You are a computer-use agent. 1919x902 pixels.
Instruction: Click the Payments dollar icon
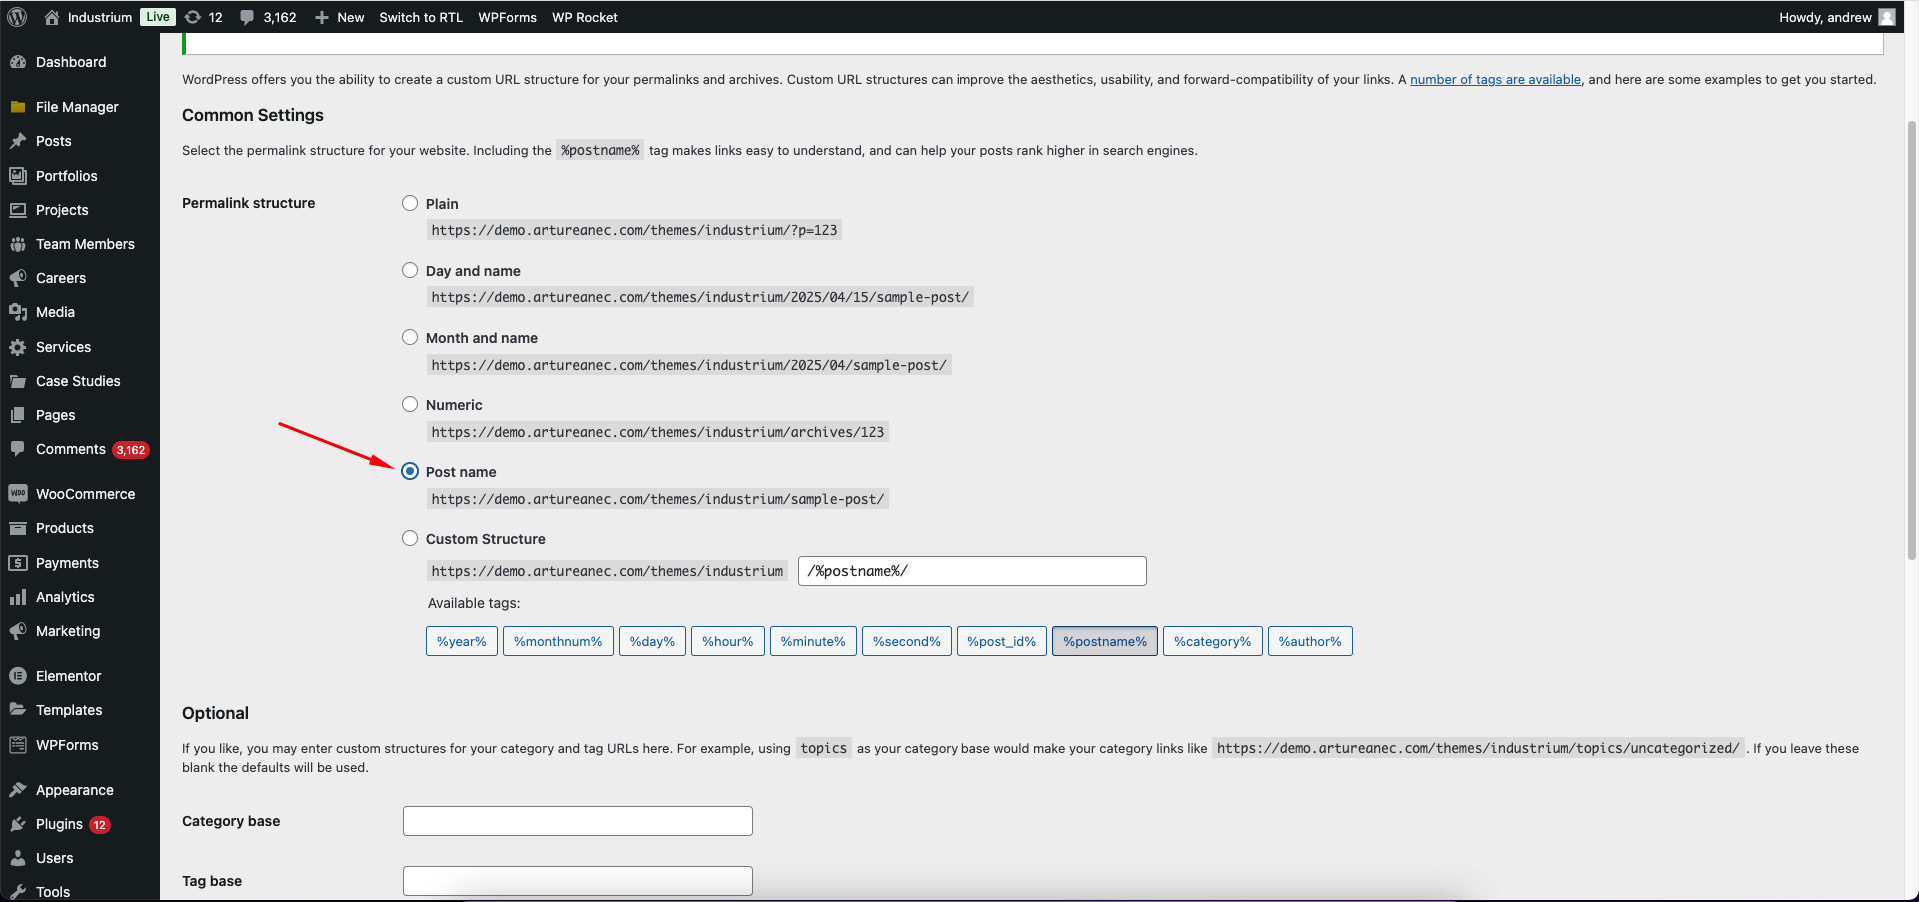[x=18, y=563]
